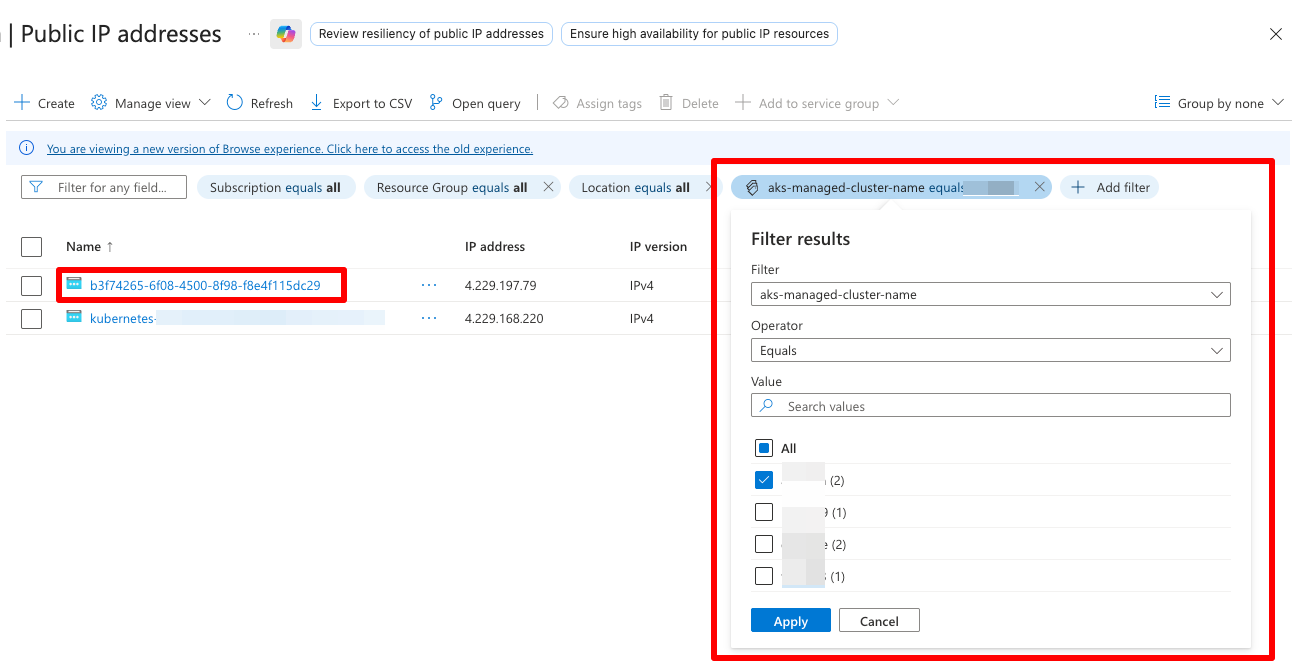
Task: Click the Open query icon
Action: point(434,102)
